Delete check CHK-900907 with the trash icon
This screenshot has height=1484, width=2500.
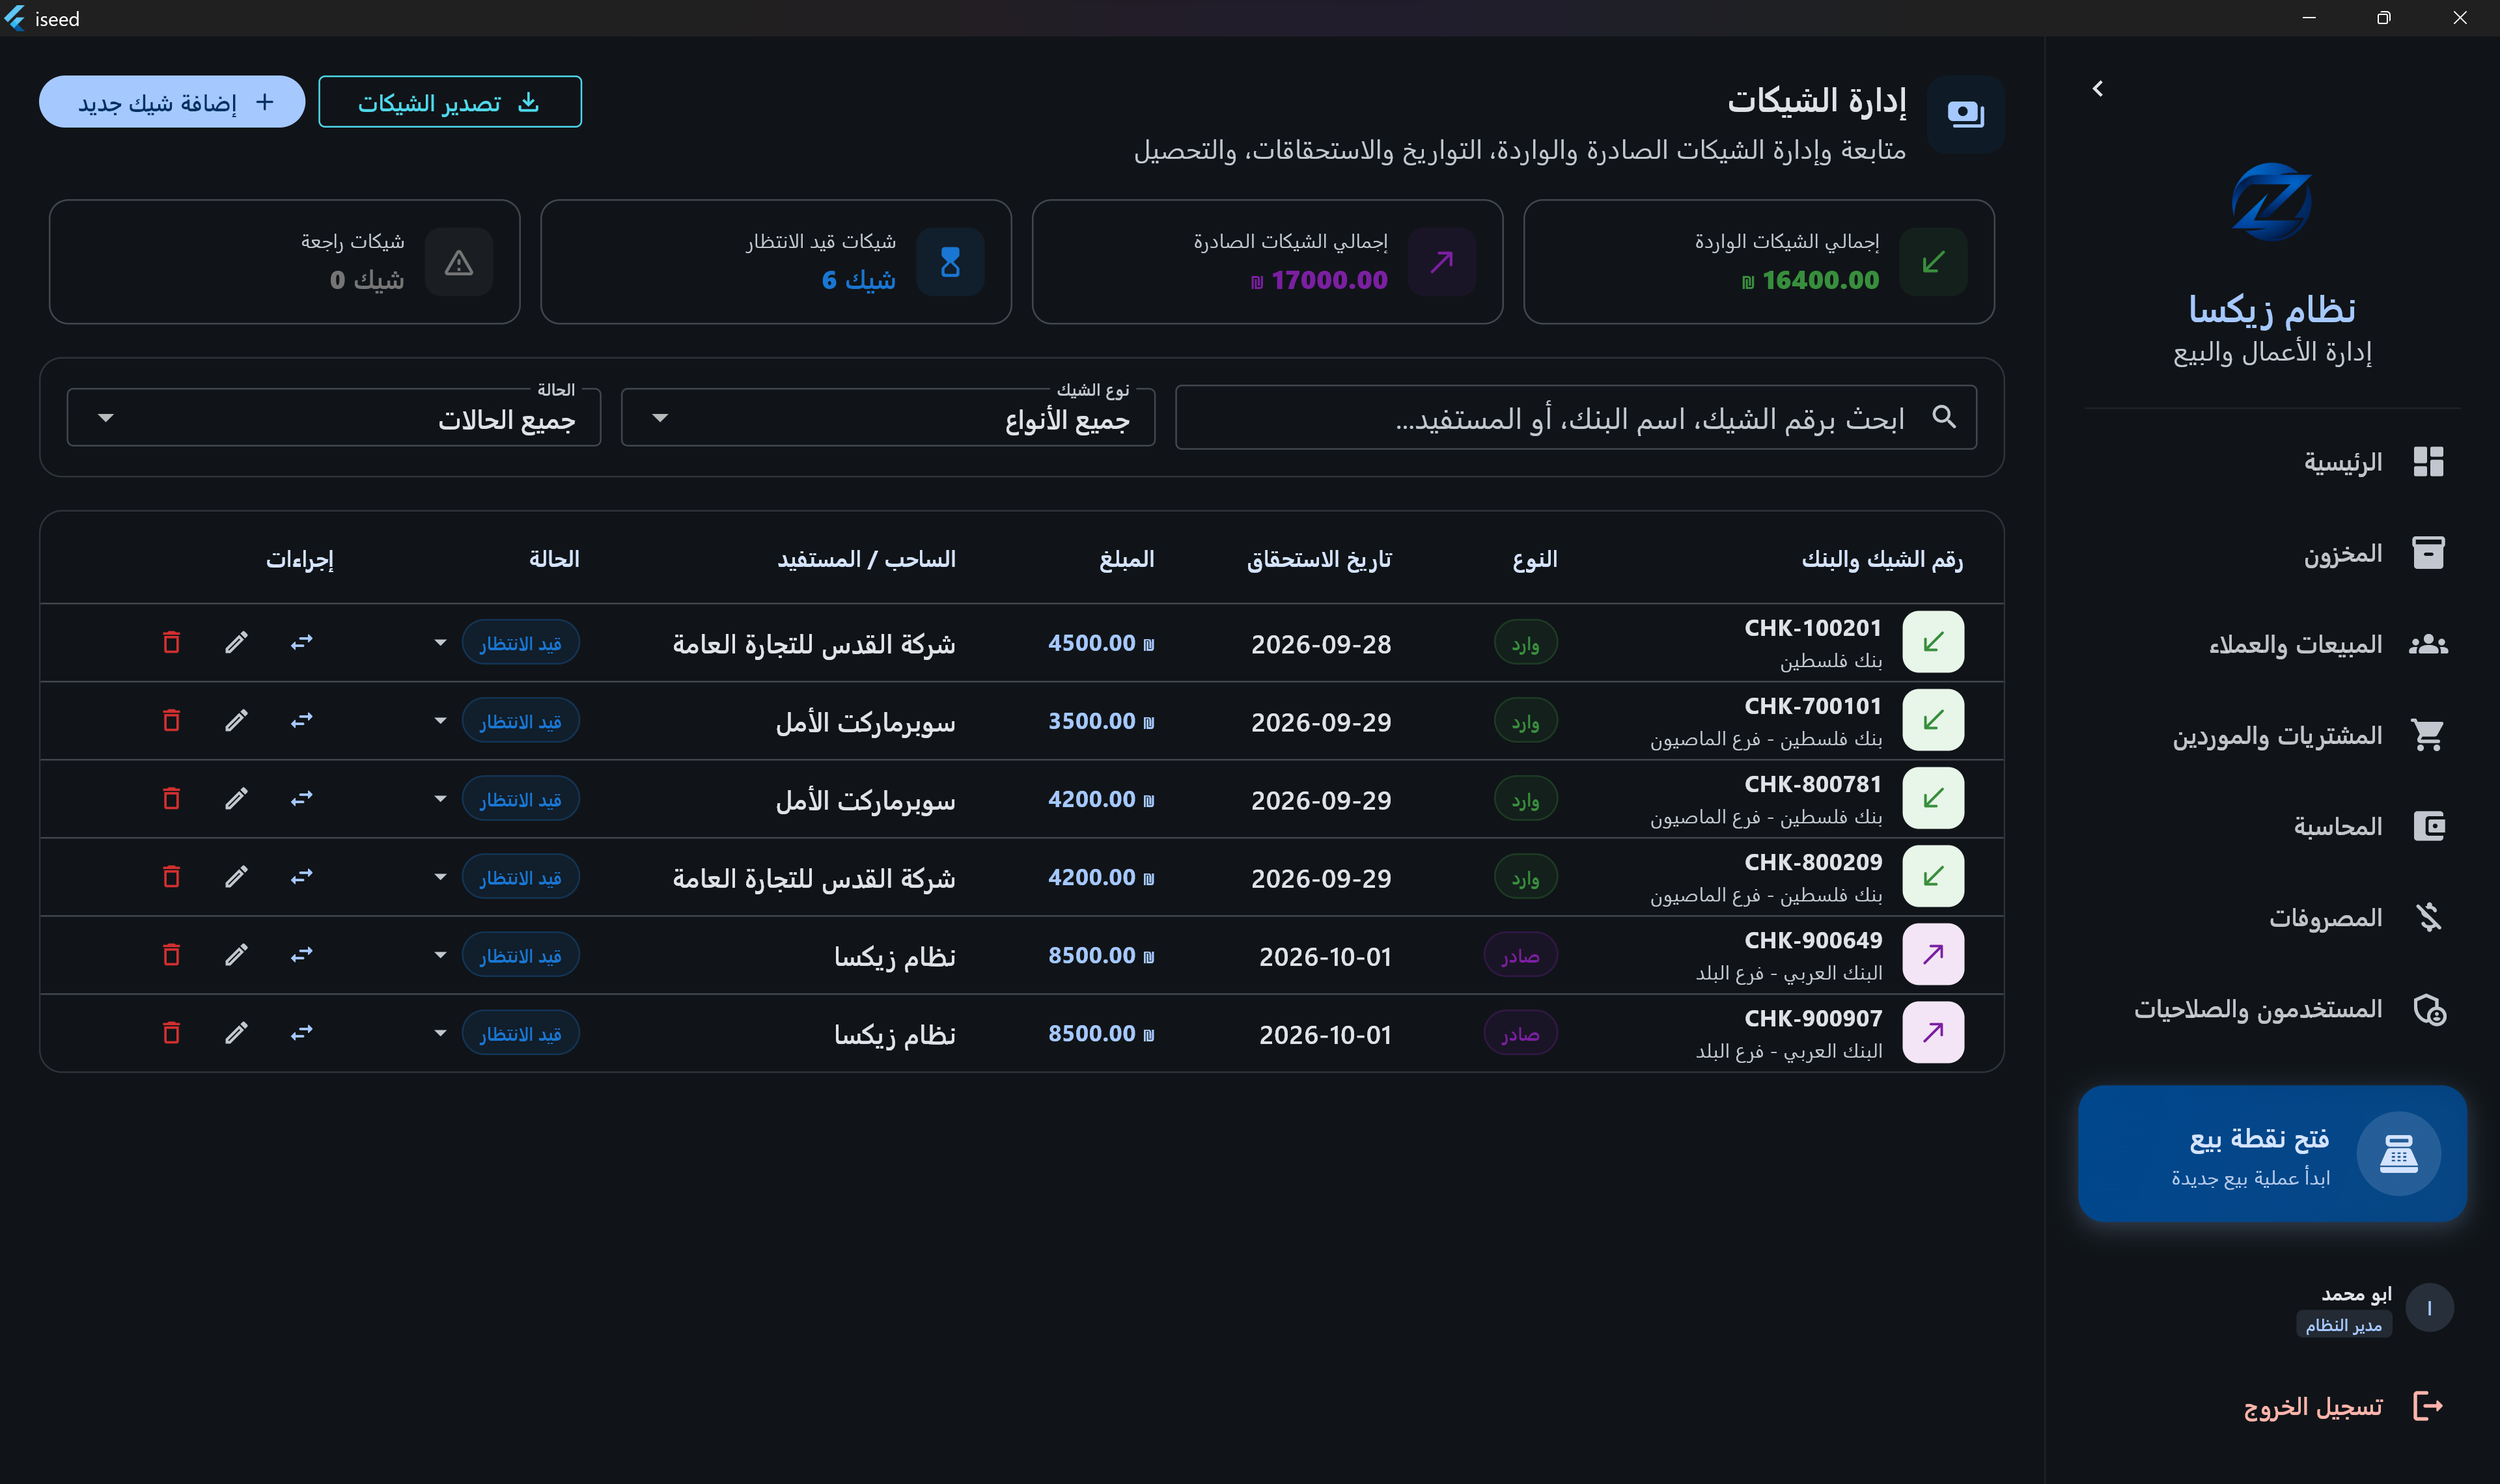click(x=171, y=1032)
